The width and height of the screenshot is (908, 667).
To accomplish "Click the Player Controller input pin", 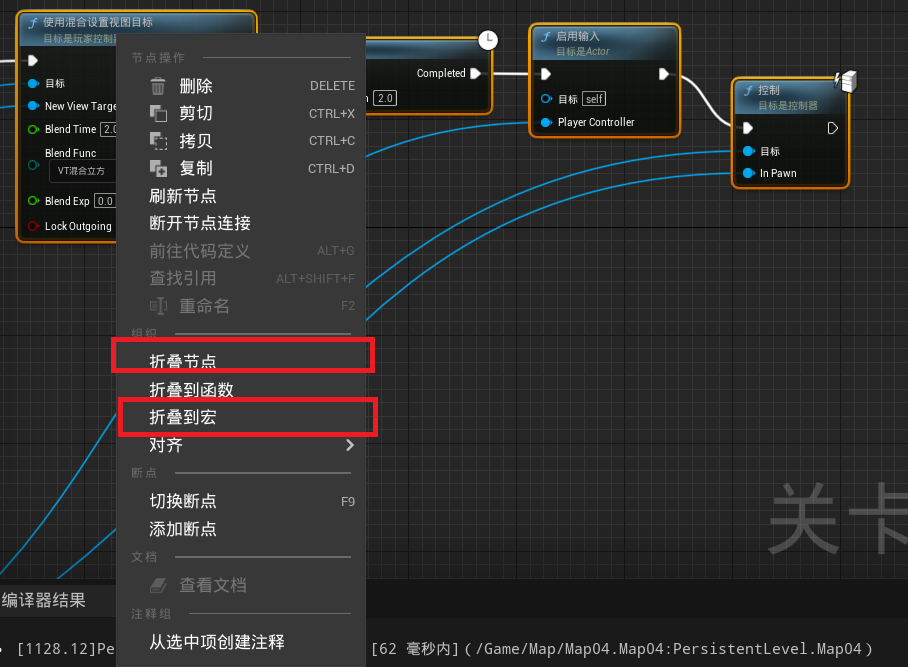I will 545,122.
